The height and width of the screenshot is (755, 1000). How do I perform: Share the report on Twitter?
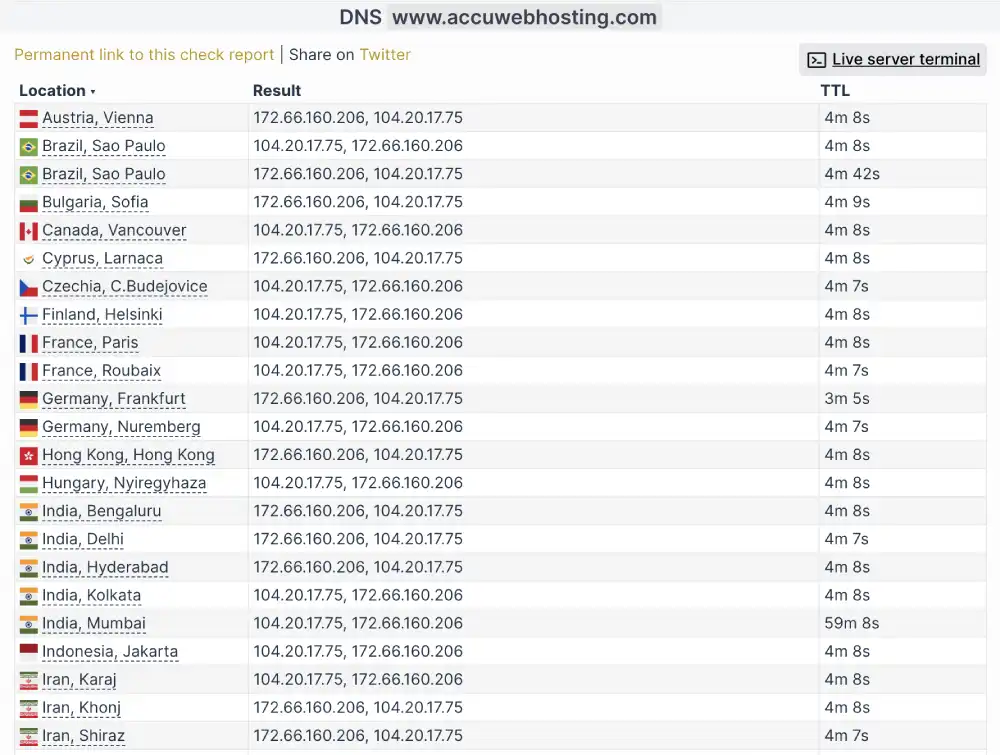pyautogui.click(x=385, y=55)
